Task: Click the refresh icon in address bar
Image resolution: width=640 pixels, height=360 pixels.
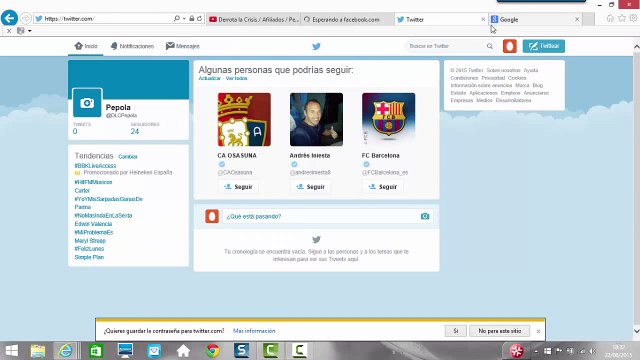Action: (x=199, y=18)
